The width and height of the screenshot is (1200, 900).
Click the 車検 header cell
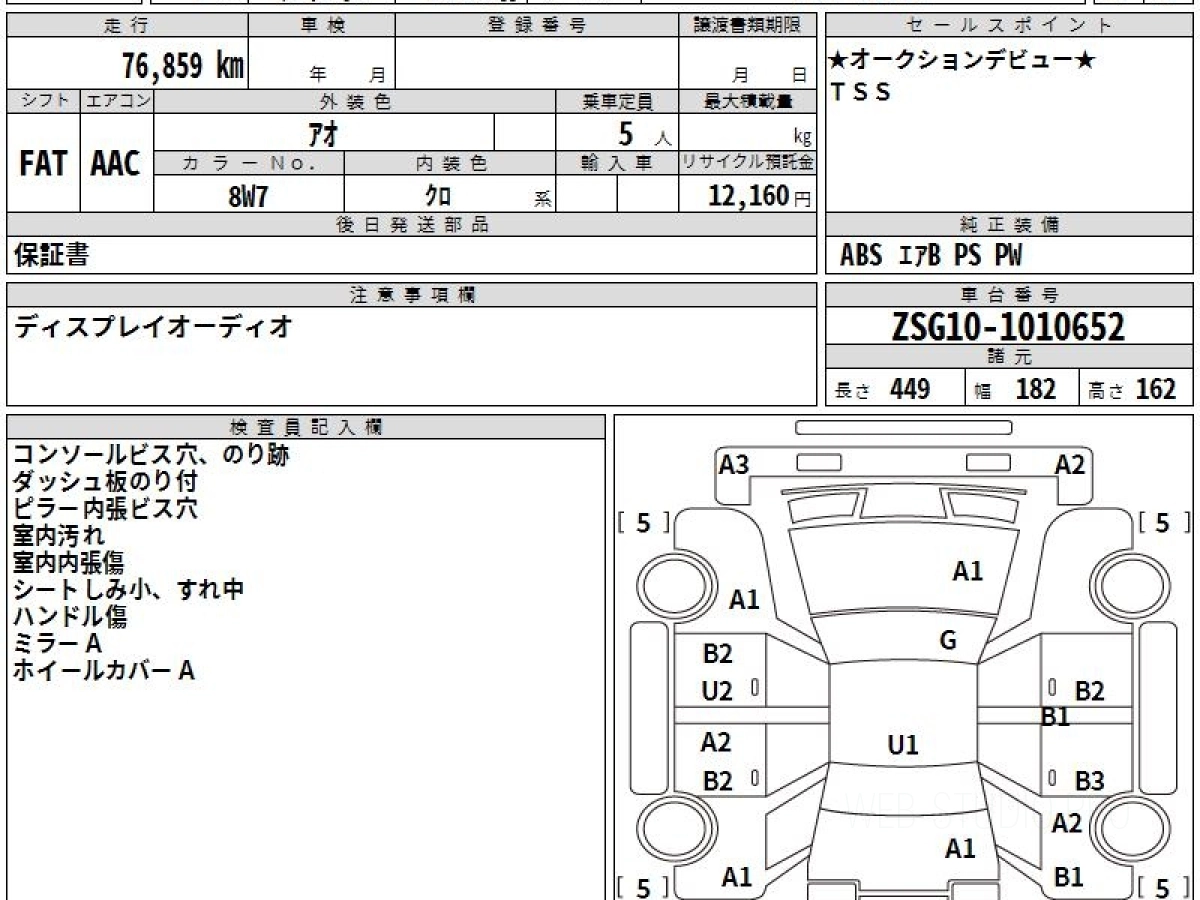click(322, 26)
